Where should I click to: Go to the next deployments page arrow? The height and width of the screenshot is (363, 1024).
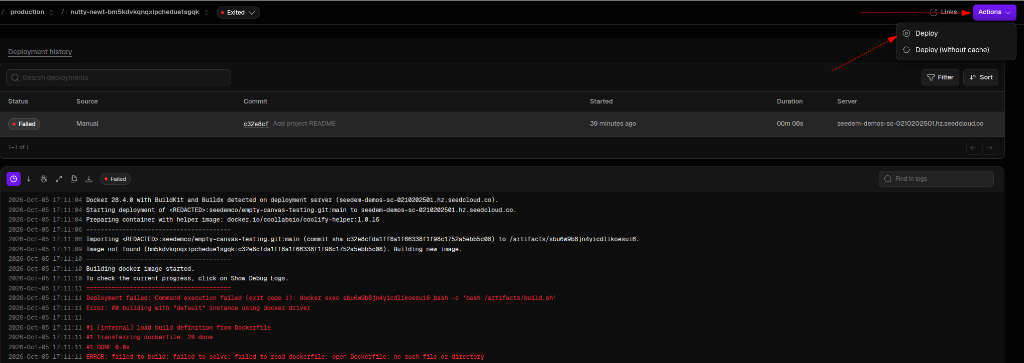(989, 148)
